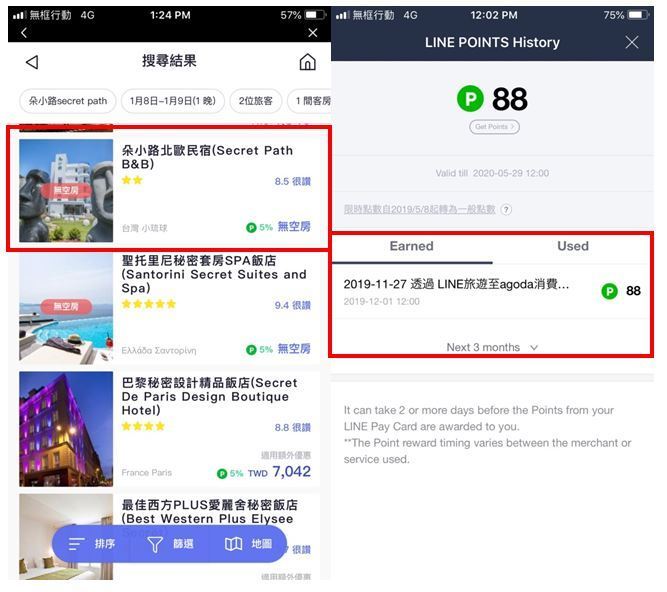
Task: Open the filter funnel 篩選
Action: (x=155, y=544)
